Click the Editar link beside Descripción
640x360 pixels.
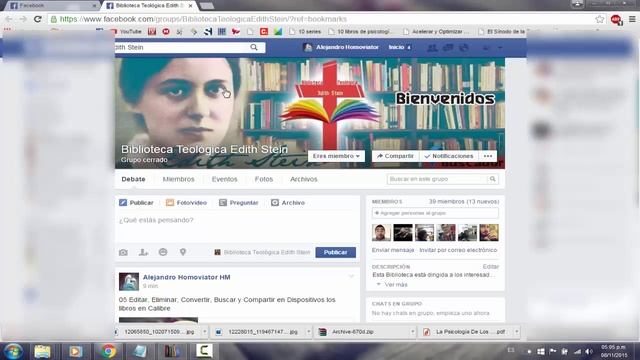[x=491, y=267]
